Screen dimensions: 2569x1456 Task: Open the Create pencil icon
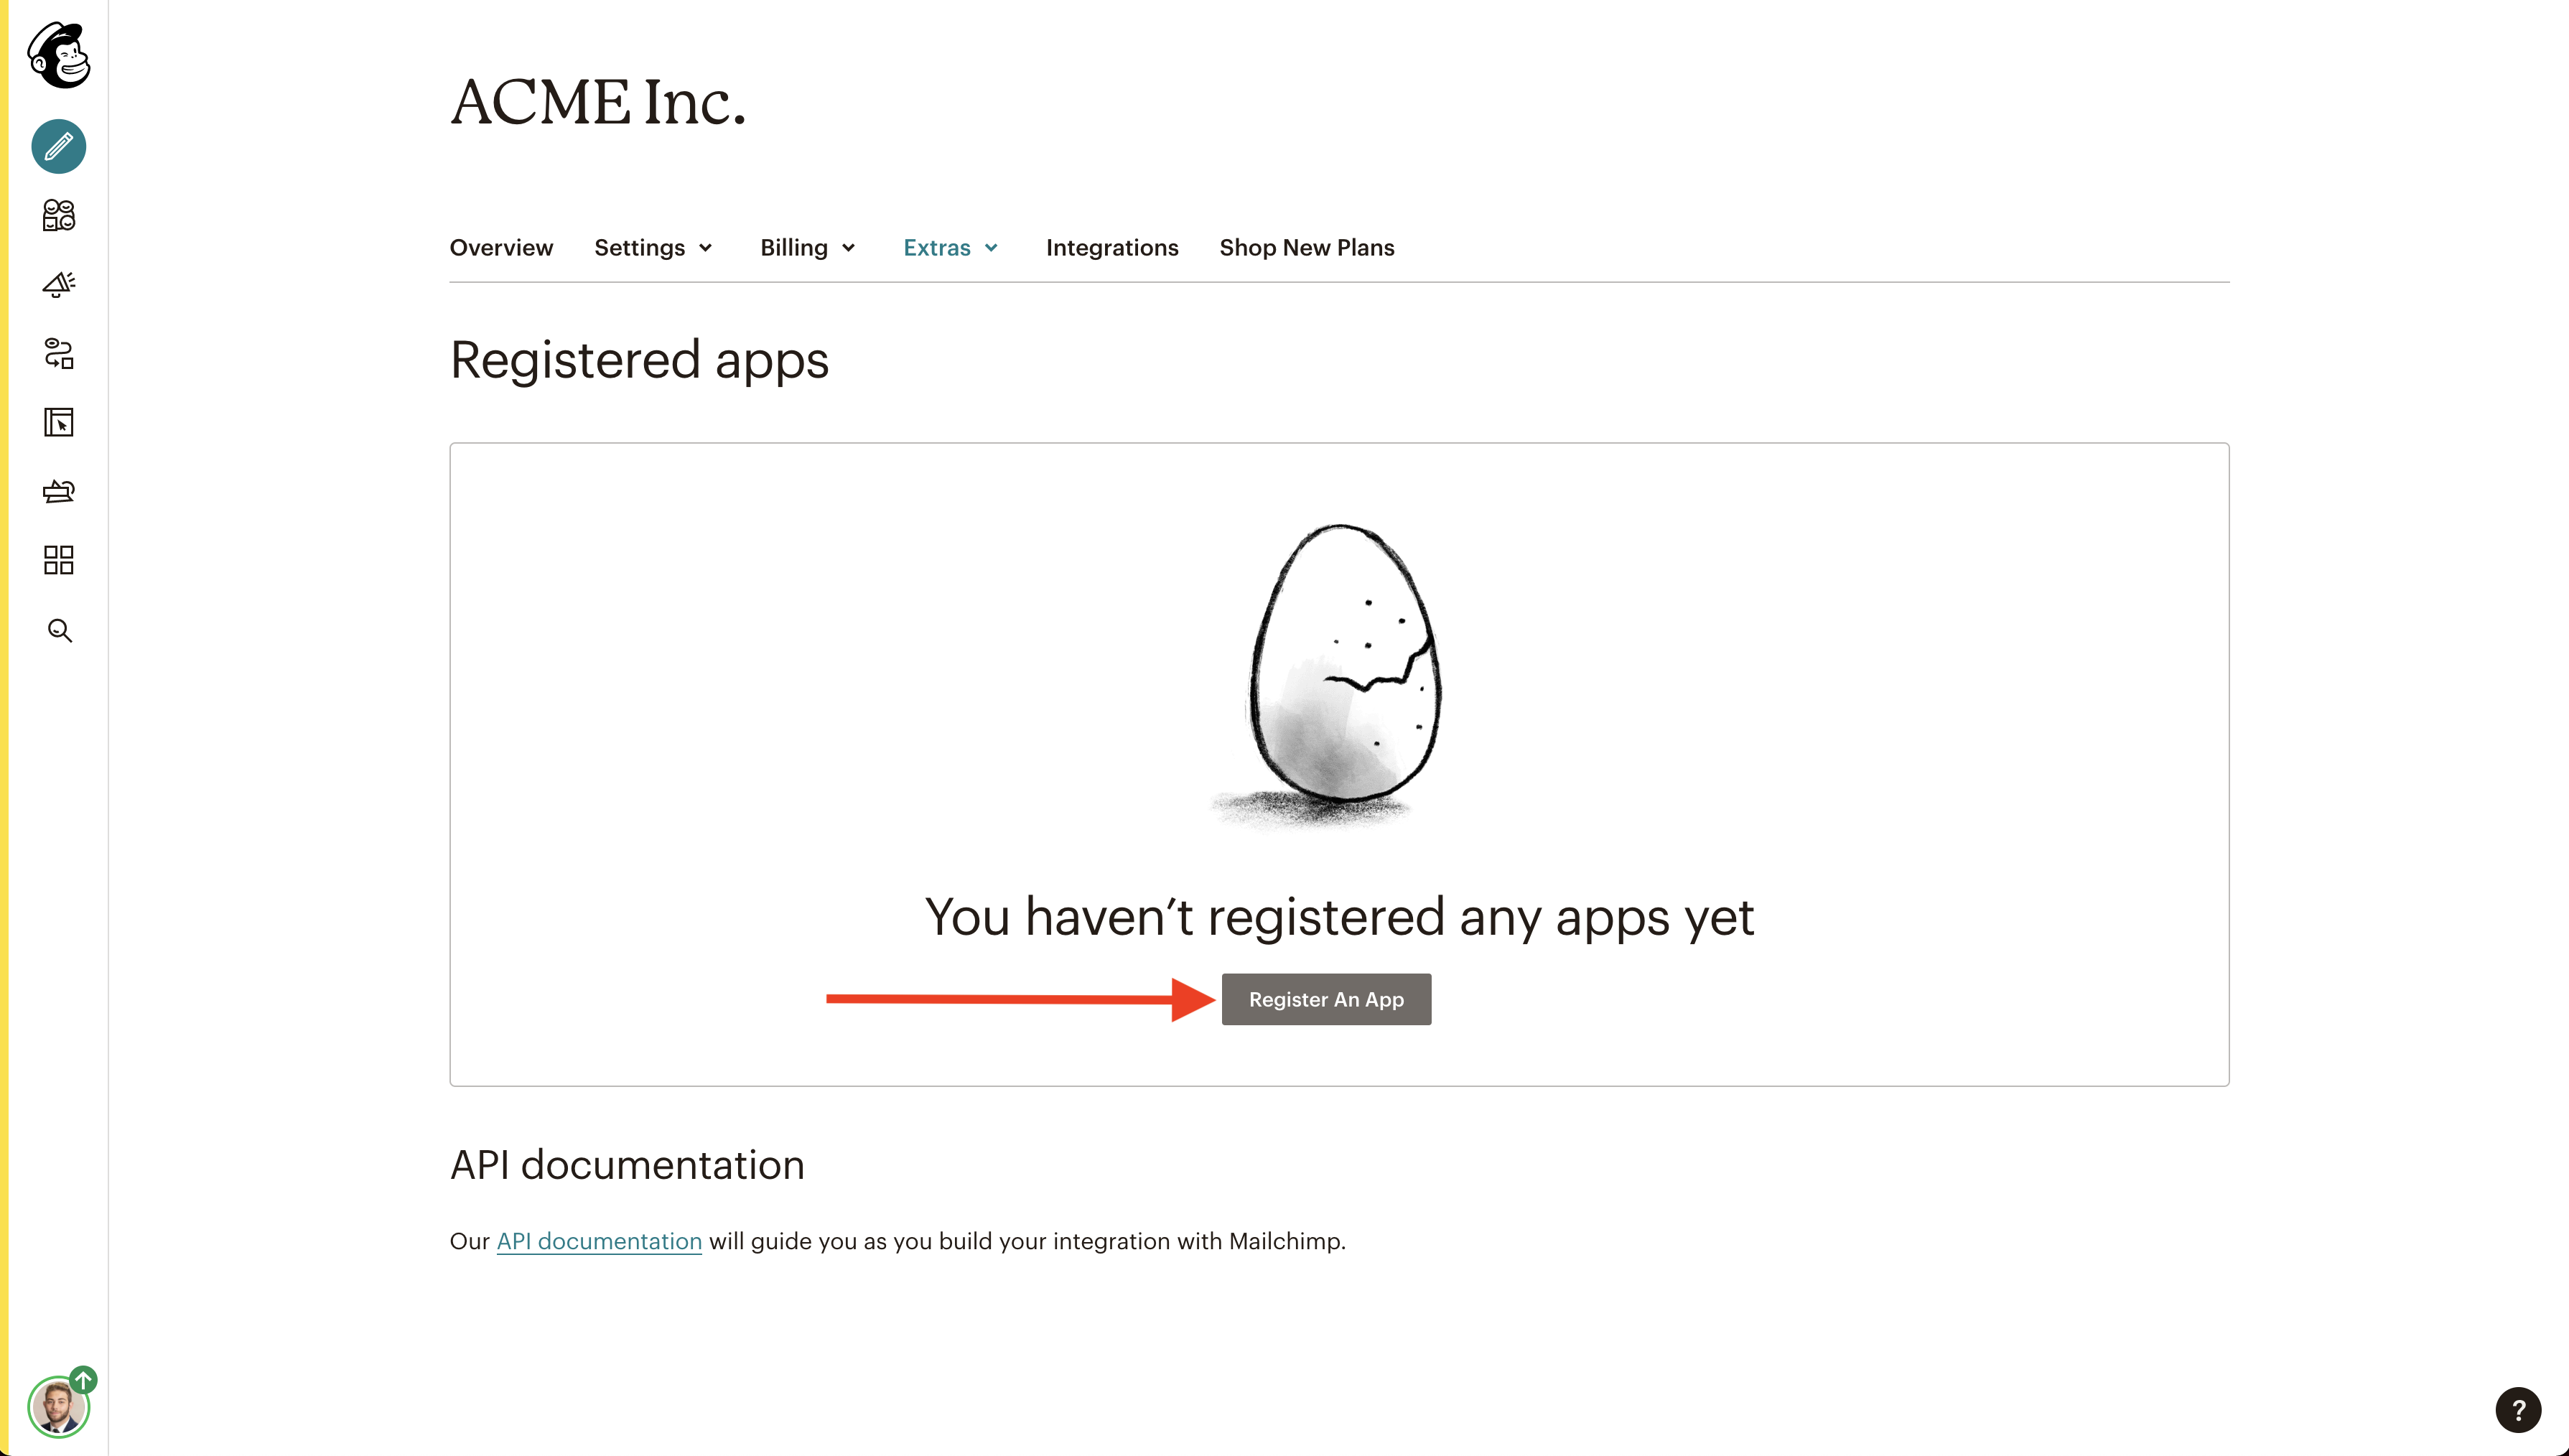pos(59,146)
